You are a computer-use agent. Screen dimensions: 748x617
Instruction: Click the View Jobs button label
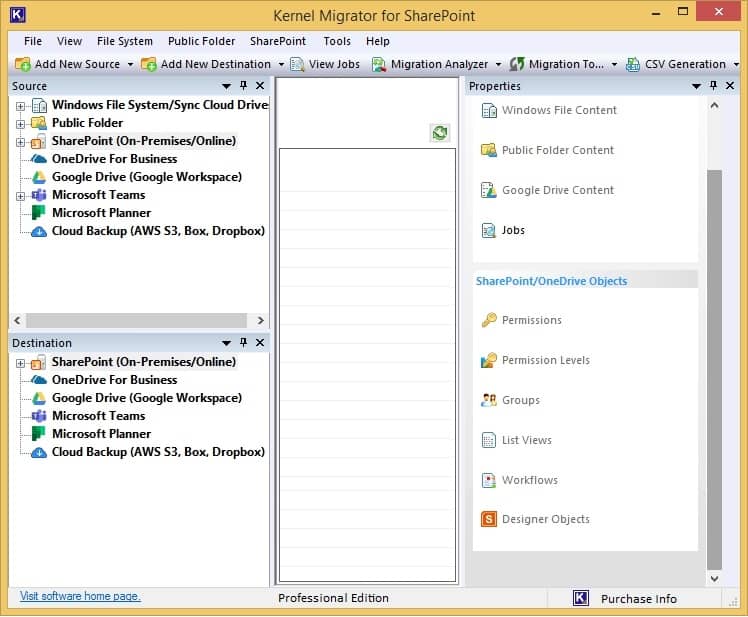pos(334,64)
